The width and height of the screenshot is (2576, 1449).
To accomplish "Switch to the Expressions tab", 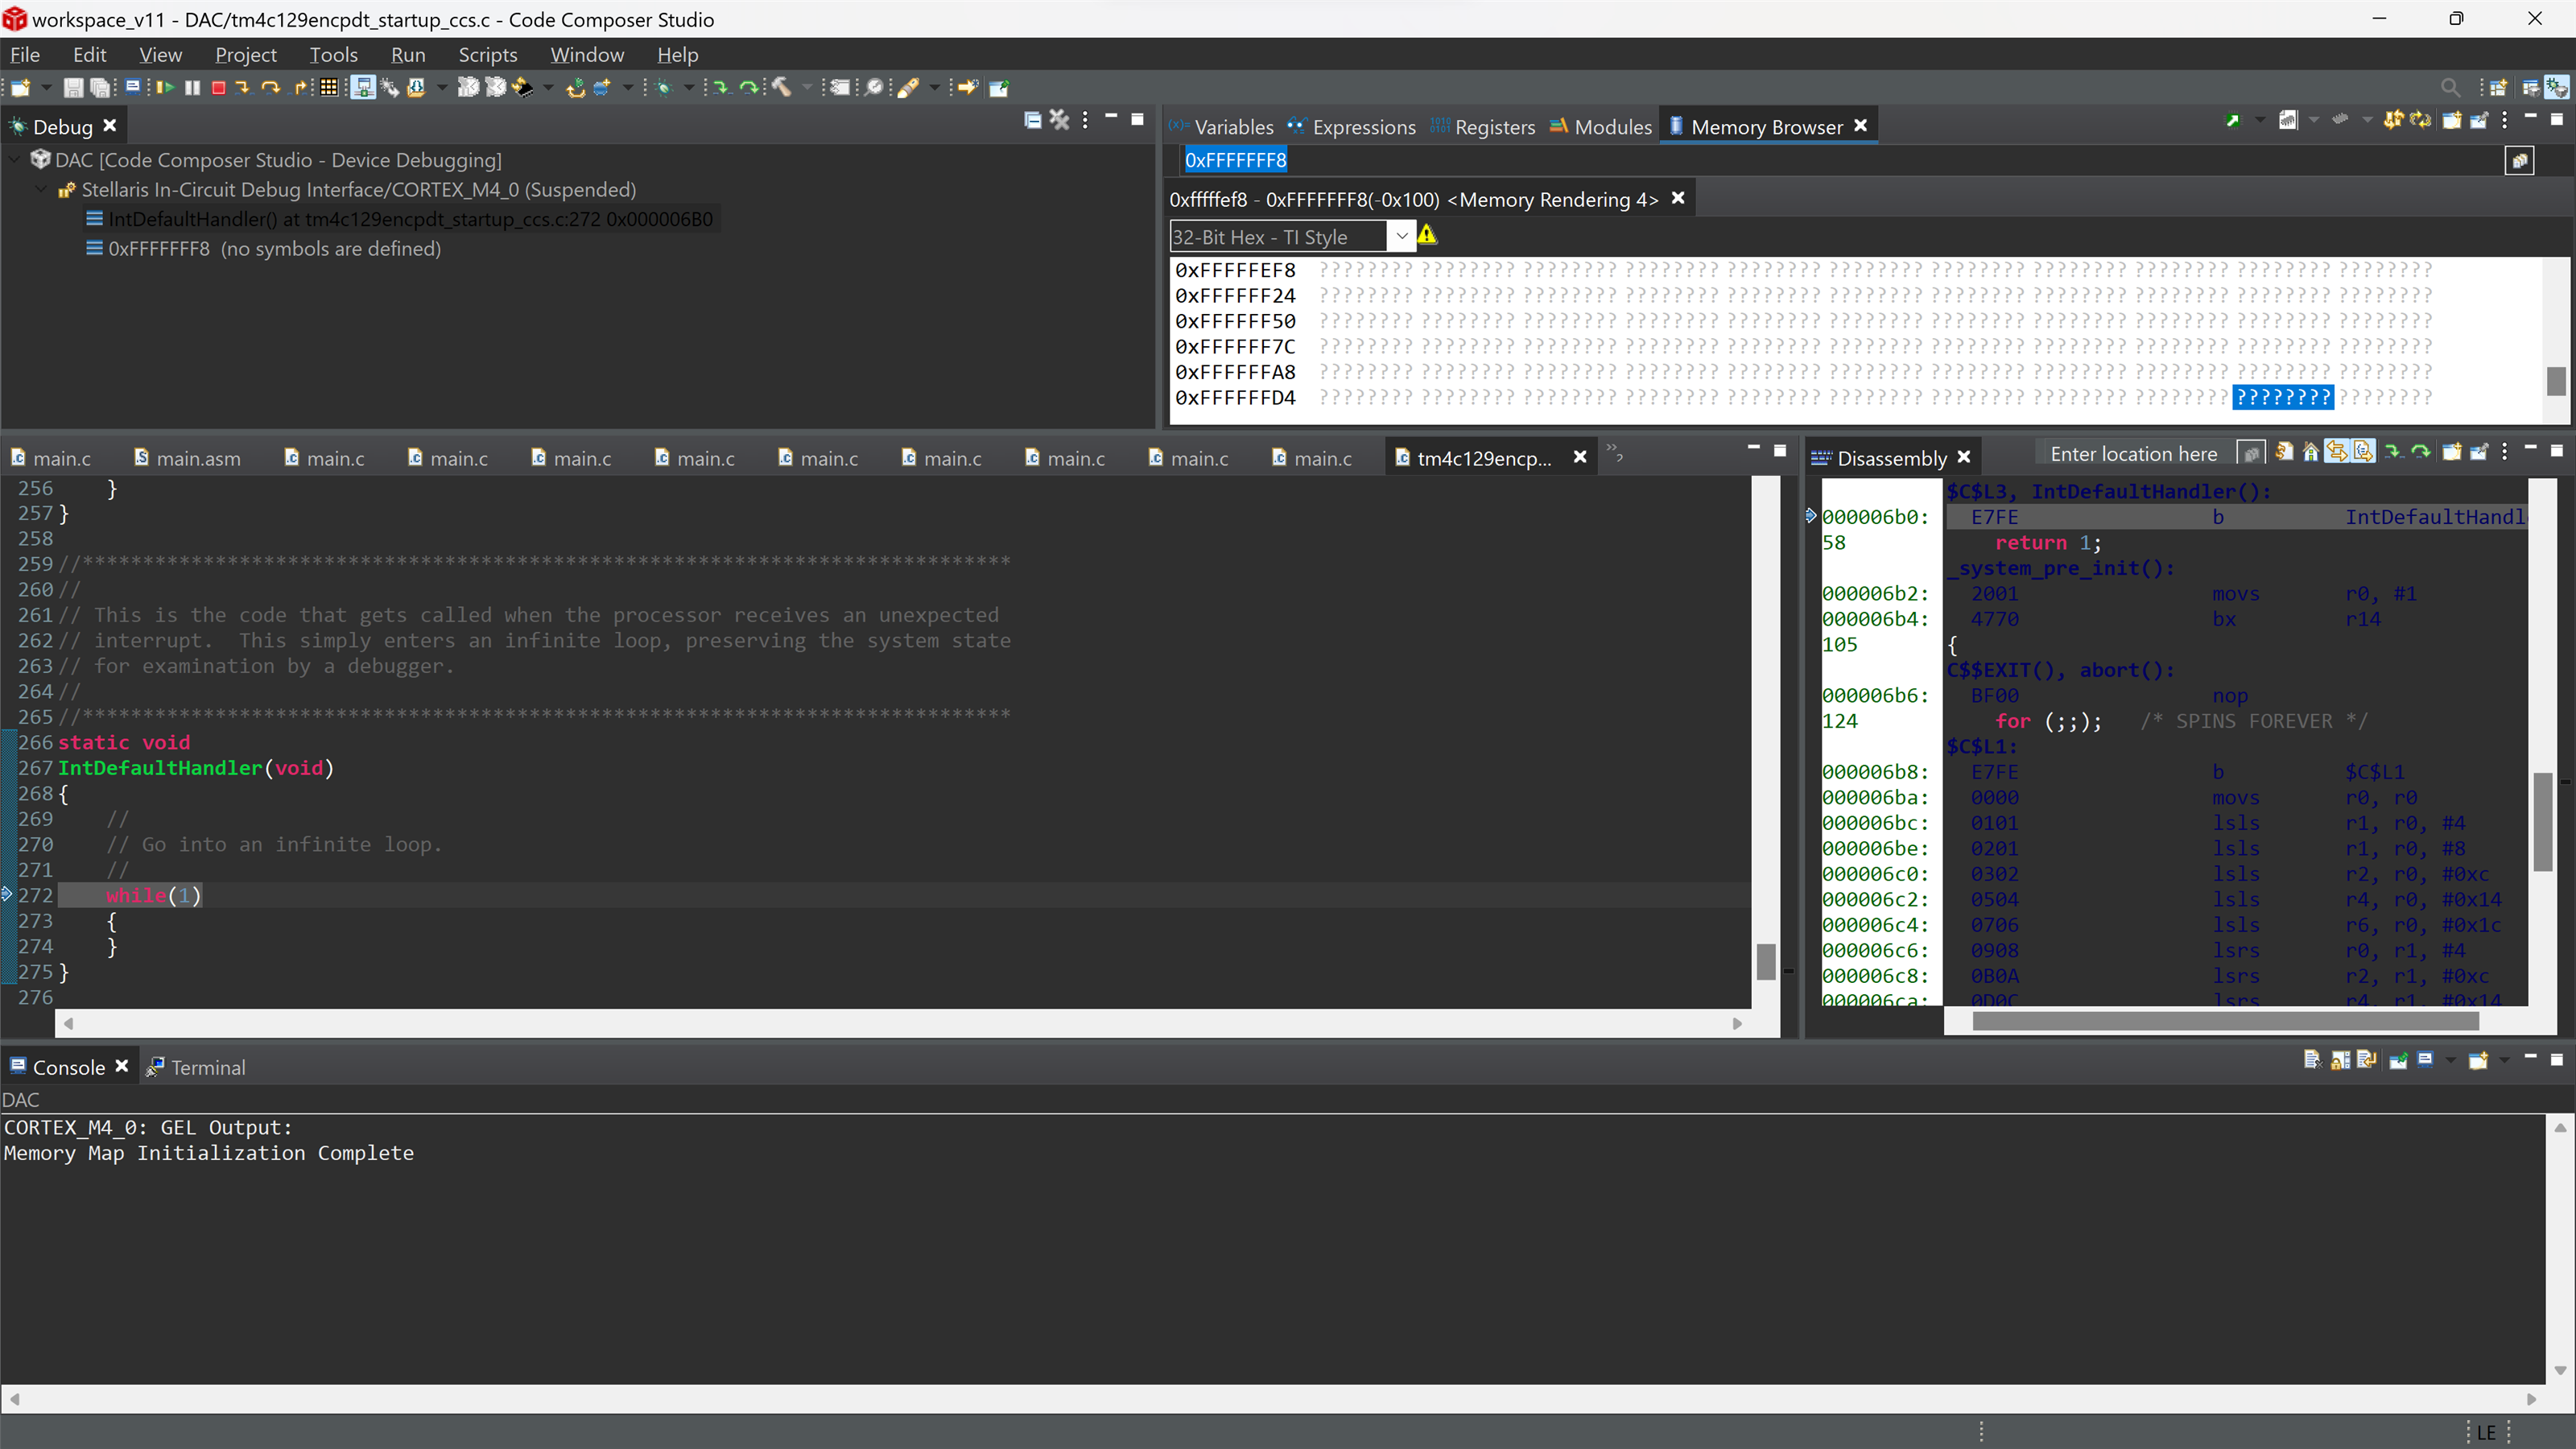I will click(1352, 127).
